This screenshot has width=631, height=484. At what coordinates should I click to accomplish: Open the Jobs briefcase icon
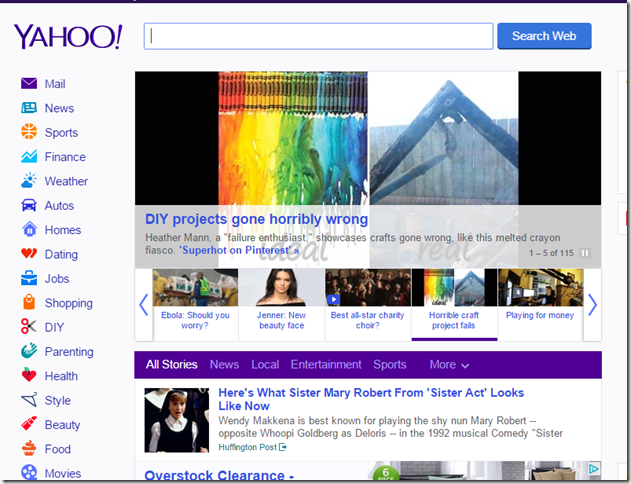click(x=29, y=278)
